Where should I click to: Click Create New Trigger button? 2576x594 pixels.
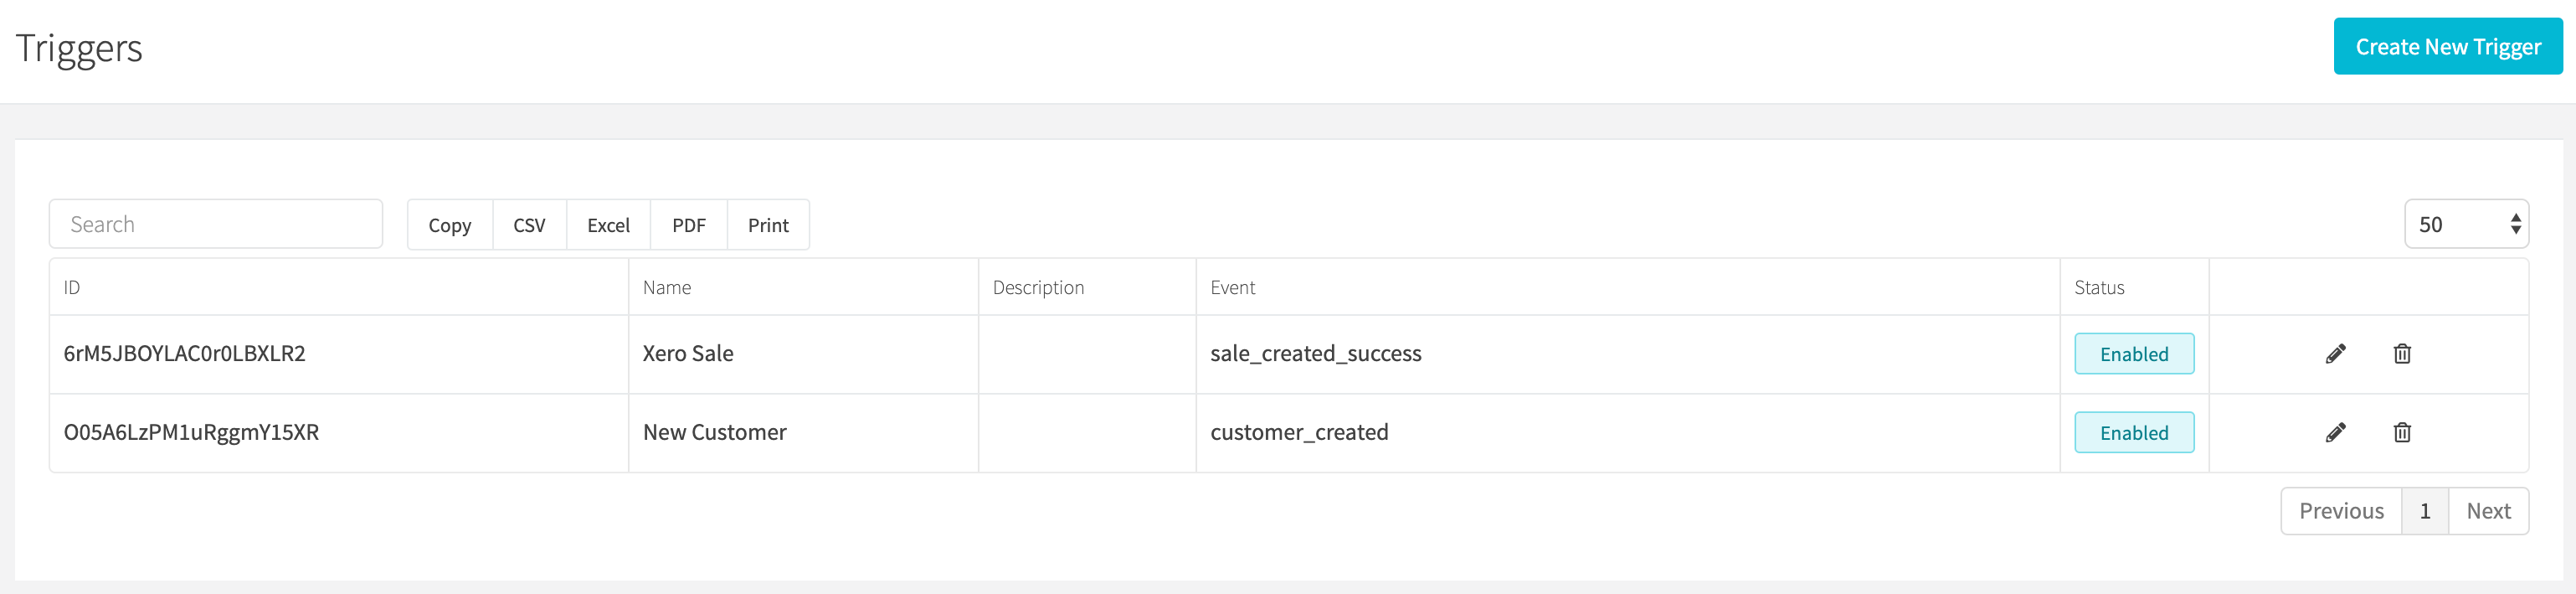click(2447, 47)
